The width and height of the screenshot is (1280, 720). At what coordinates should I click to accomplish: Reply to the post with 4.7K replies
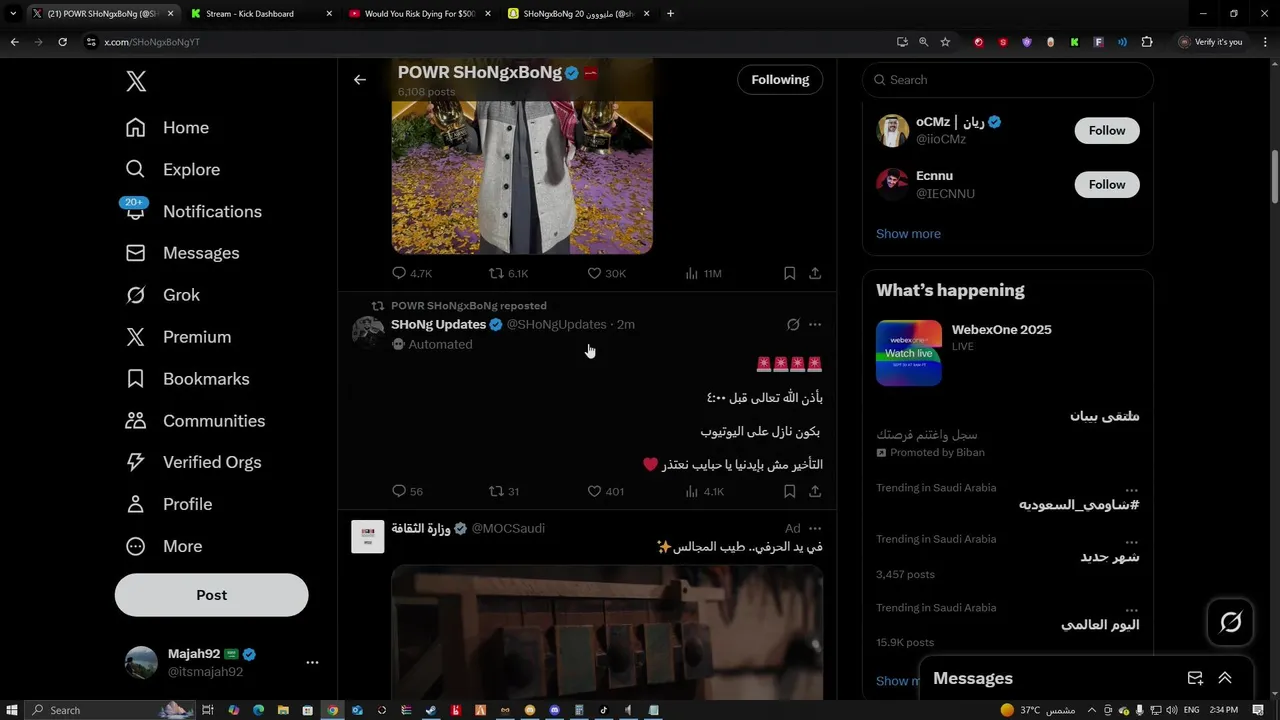[411, 273]
